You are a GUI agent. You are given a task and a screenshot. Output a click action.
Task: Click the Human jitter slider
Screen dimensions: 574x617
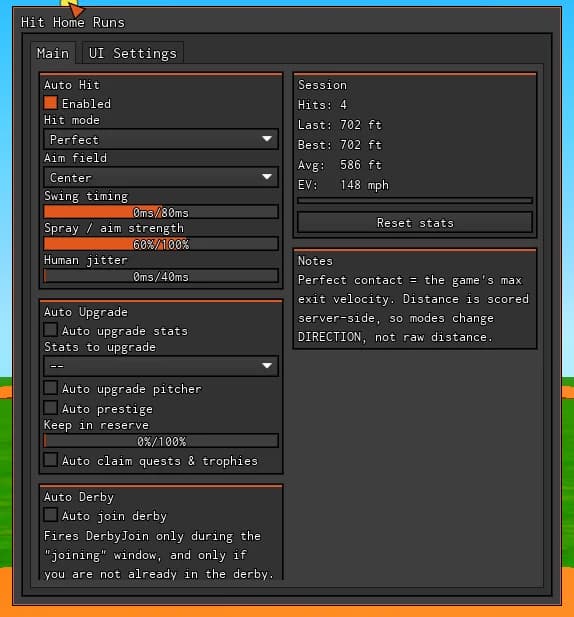(161, 276)
